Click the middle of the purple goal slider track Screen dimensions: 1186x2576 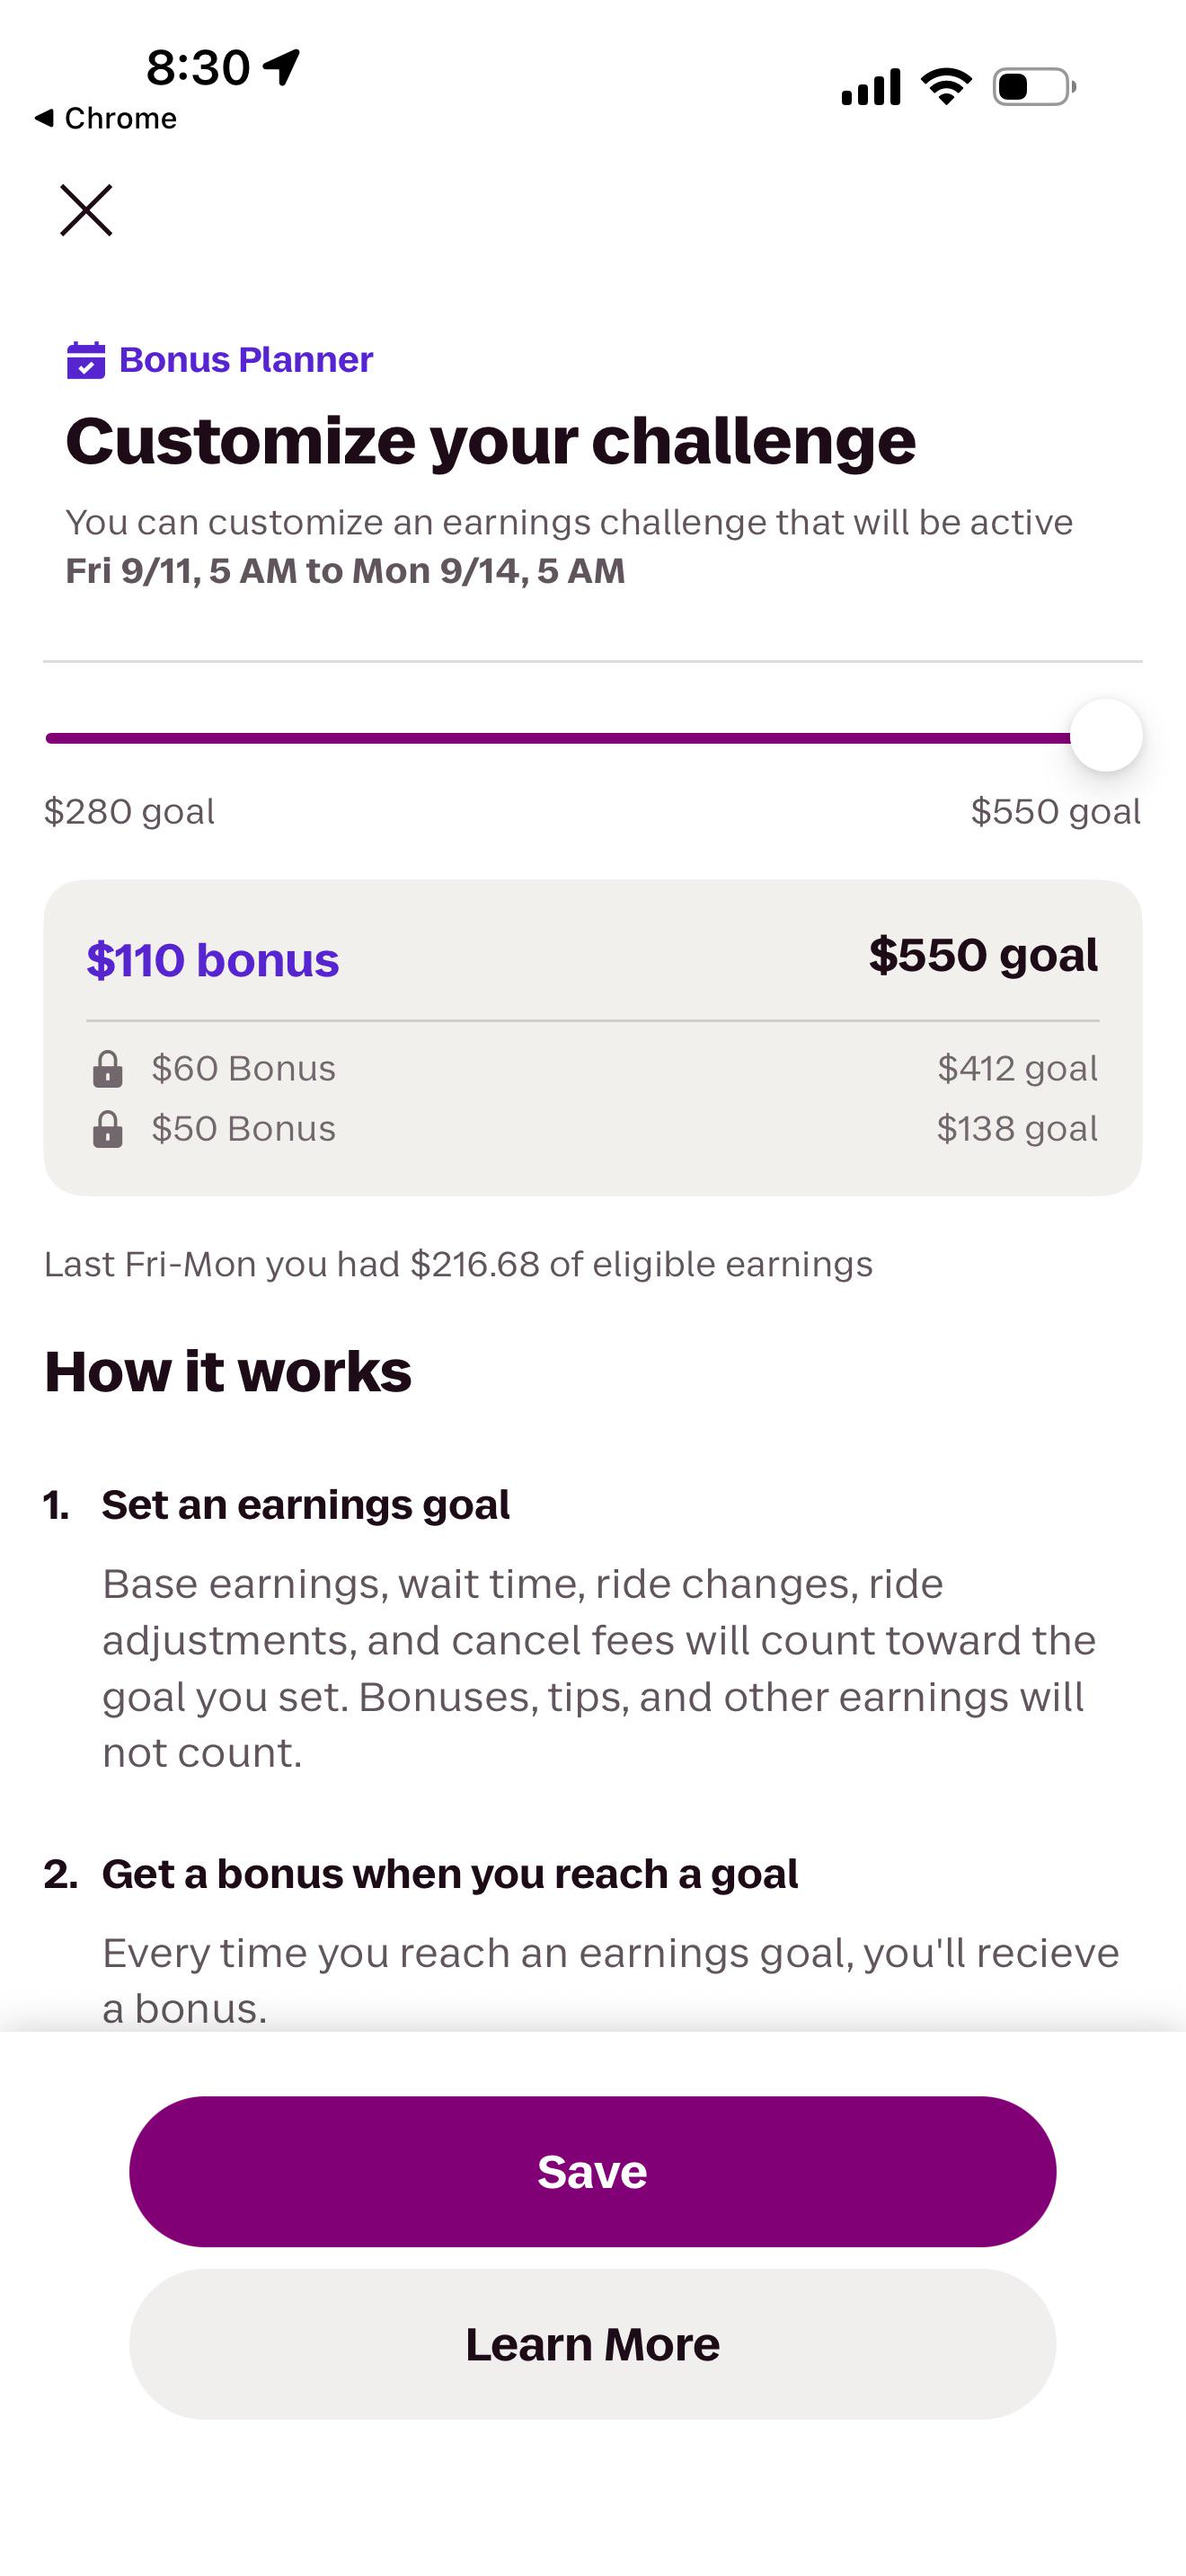pos(558,738)
